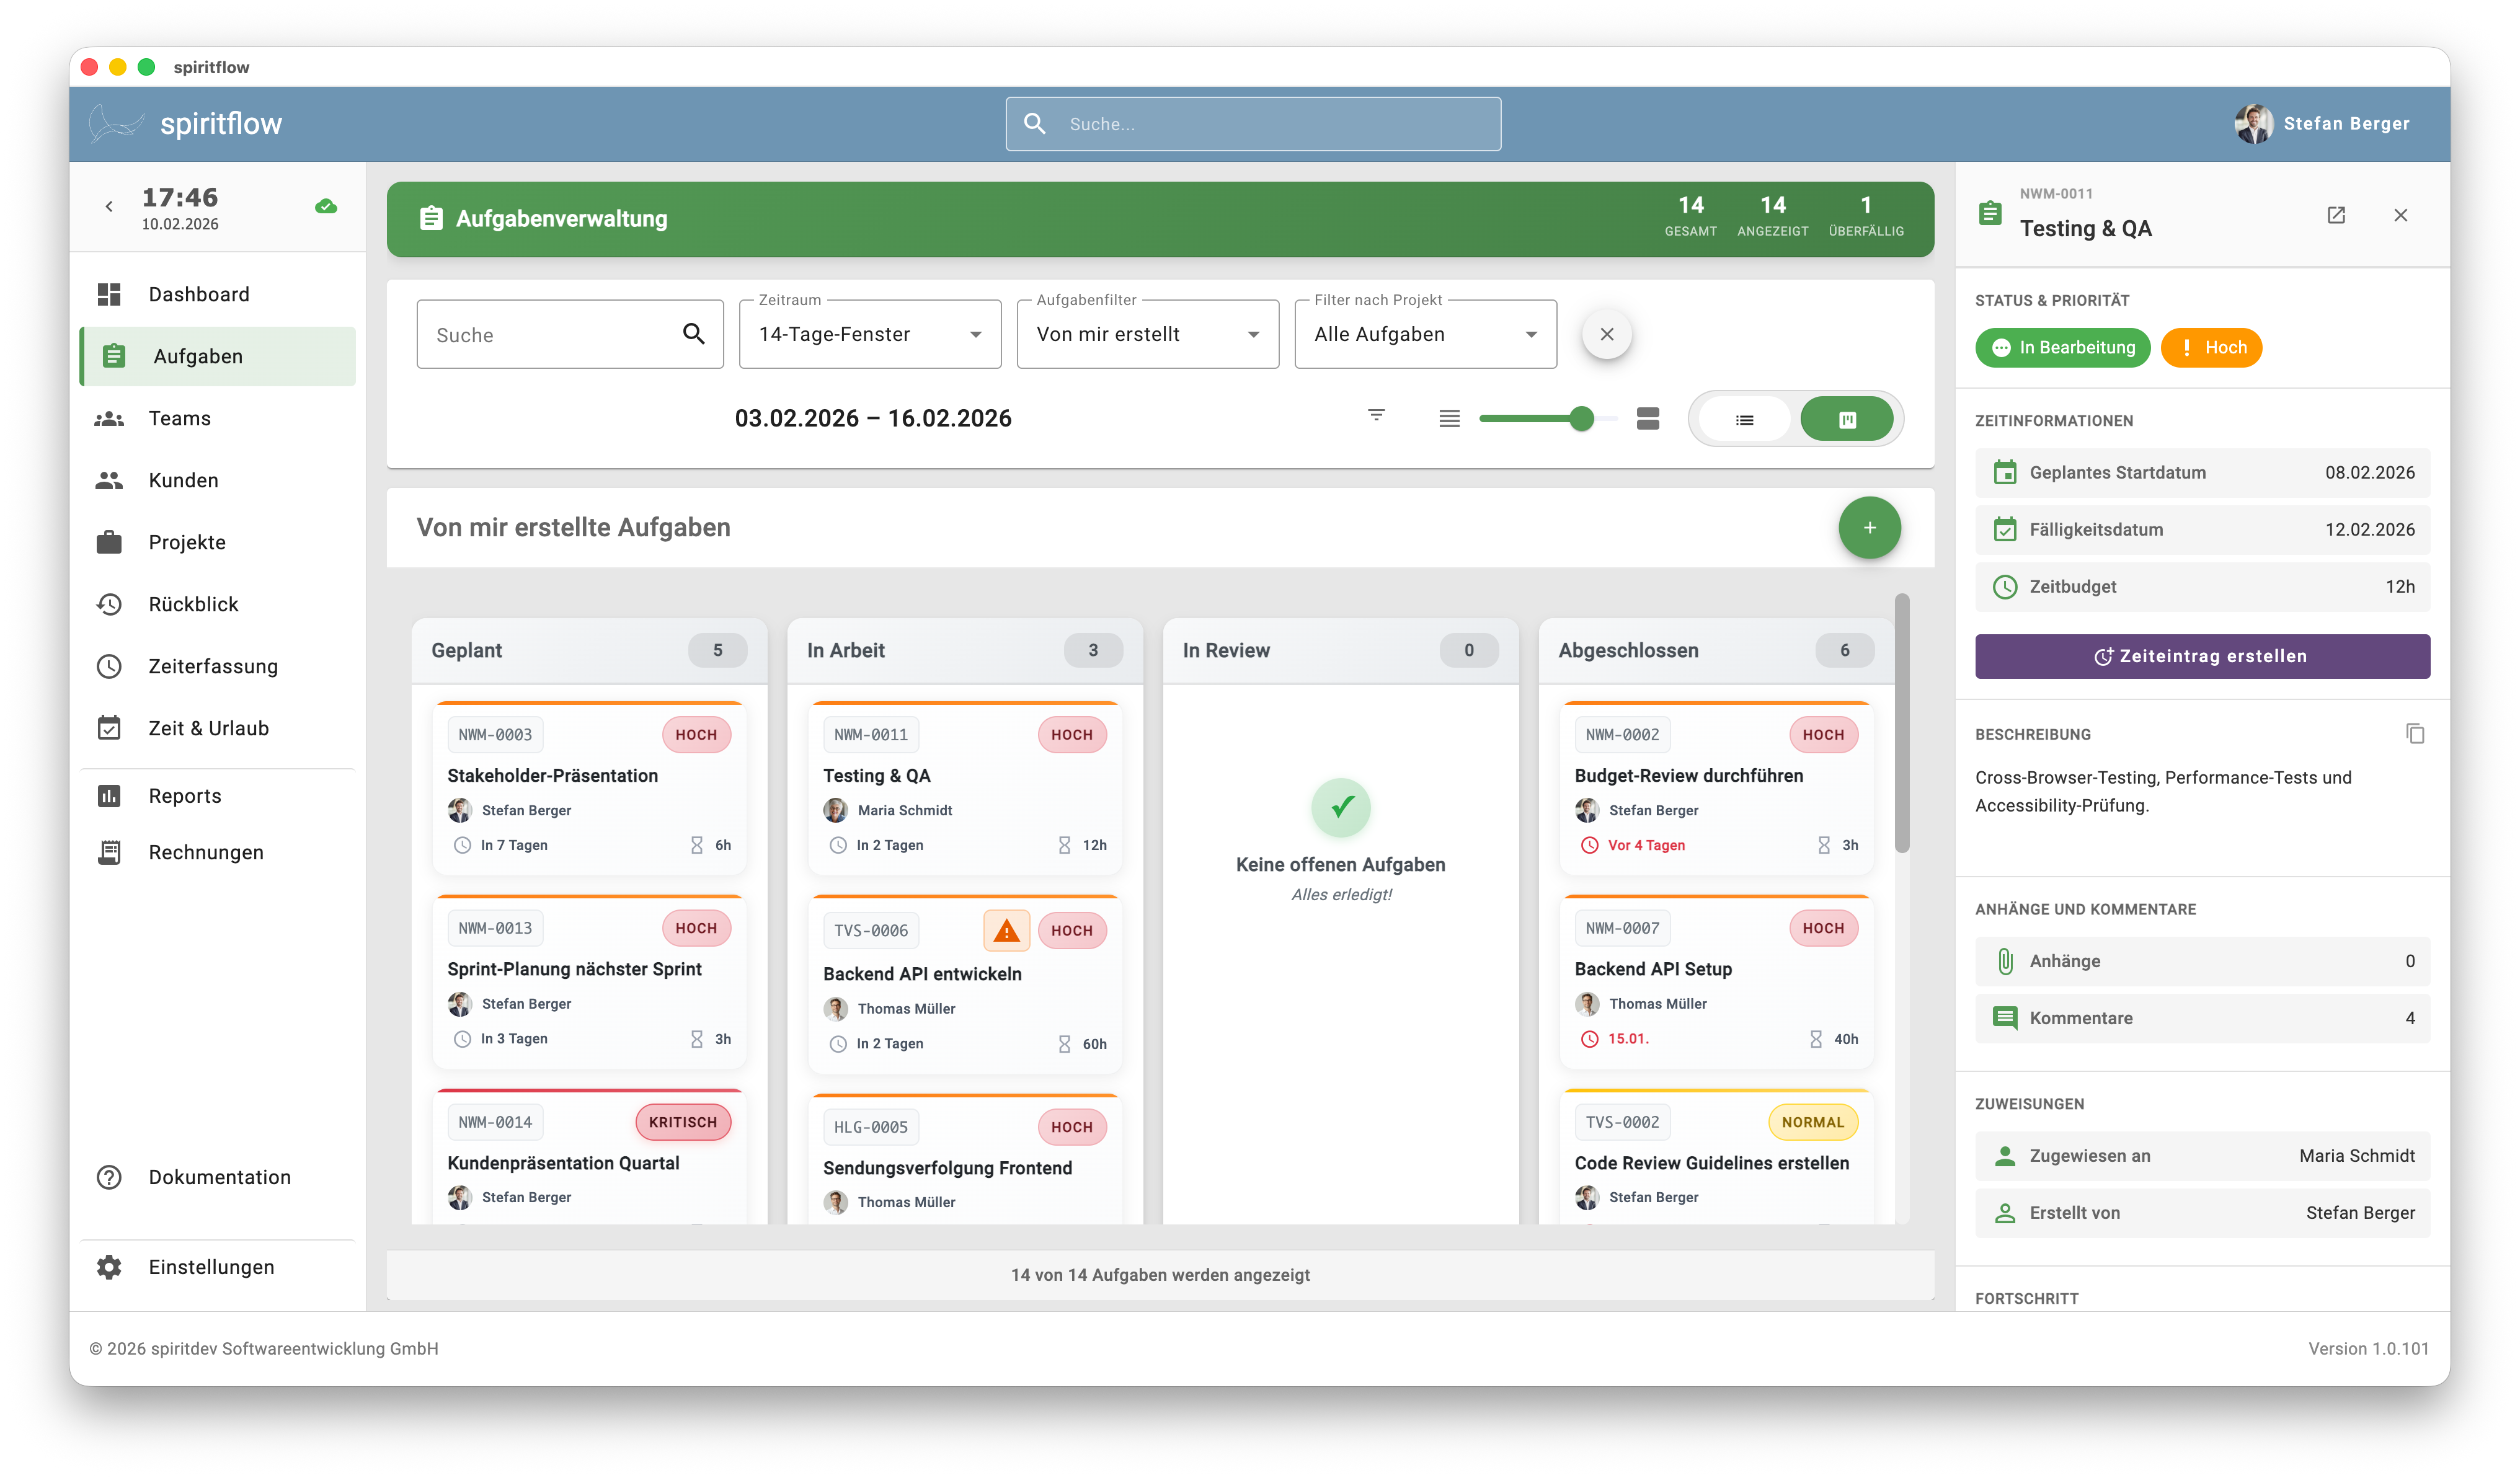
Task: Copy the description with the copy icon
Action: [2414, 734]
